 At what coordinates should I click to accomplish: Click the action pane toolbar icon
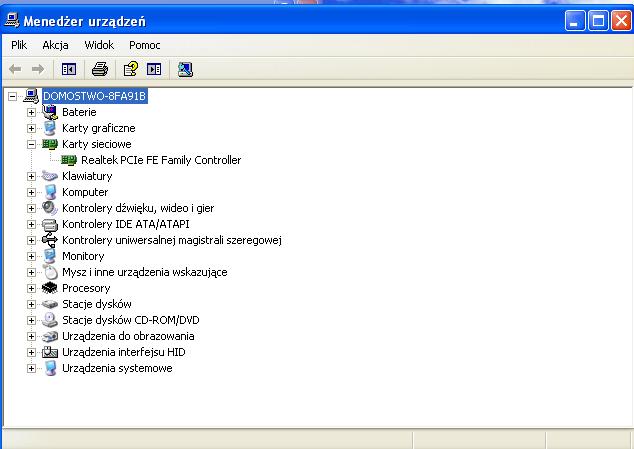(x=154, y=69)
